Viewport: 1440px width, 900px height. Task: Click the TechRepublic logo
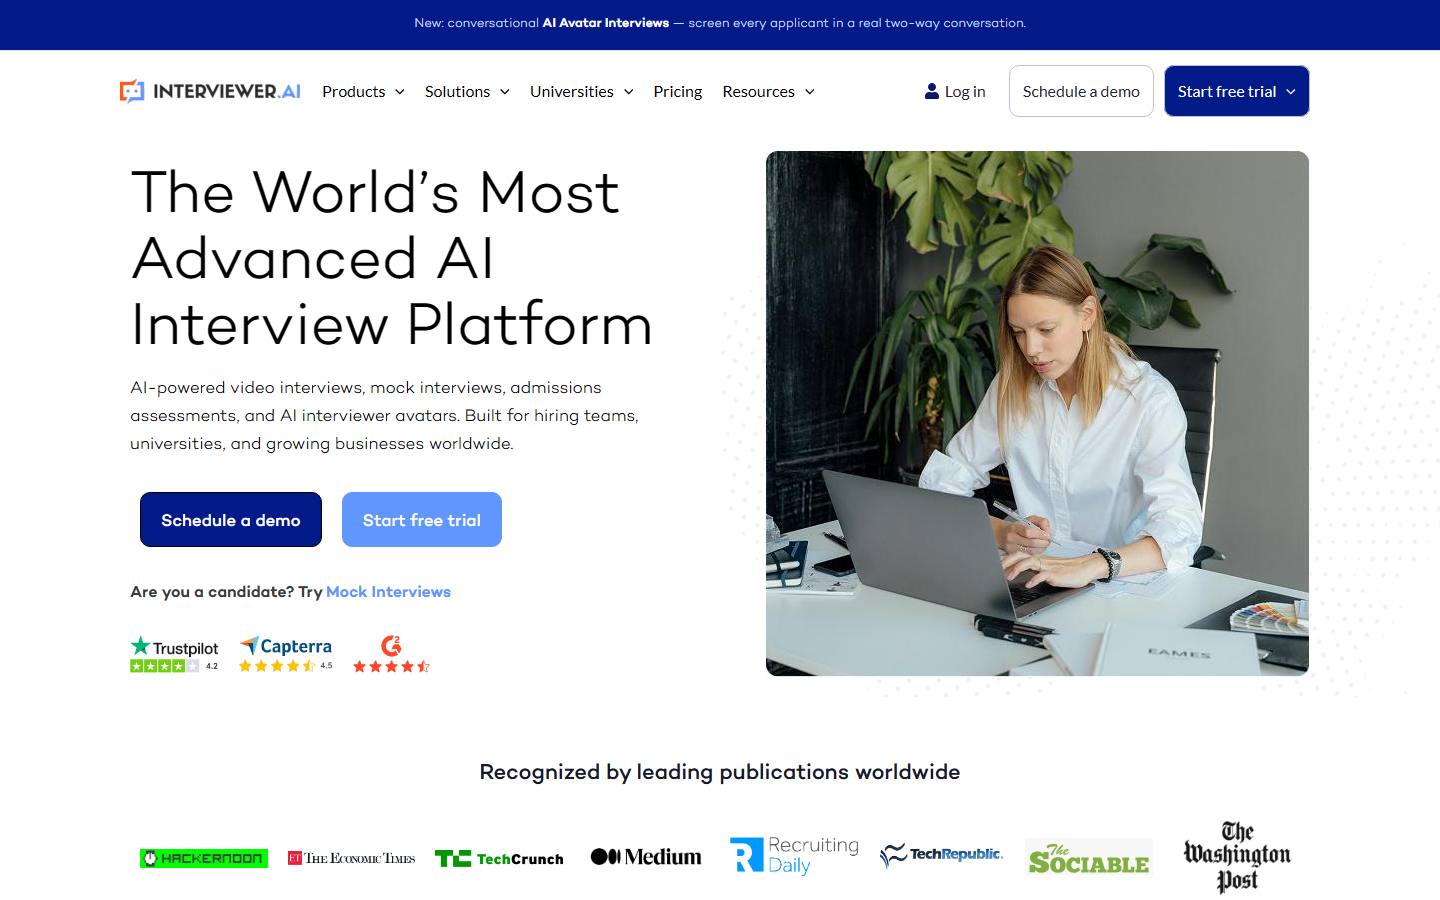point(941,855)
